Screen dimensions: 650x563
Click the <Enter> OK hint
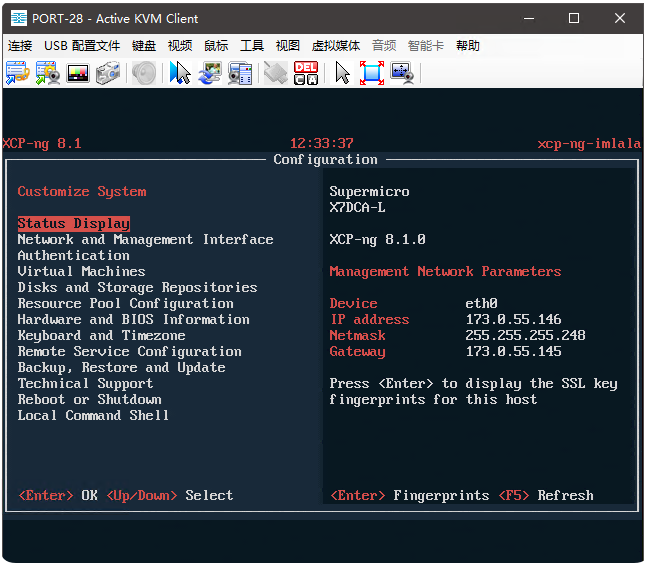pos(58,495)
